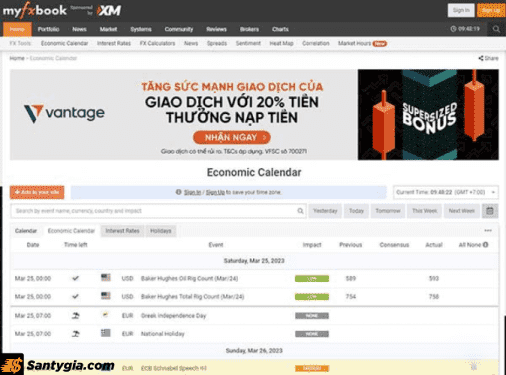Open Interest Rates in FX Tools bar
This screenshot has width=506, height=375.
point(114,43)
